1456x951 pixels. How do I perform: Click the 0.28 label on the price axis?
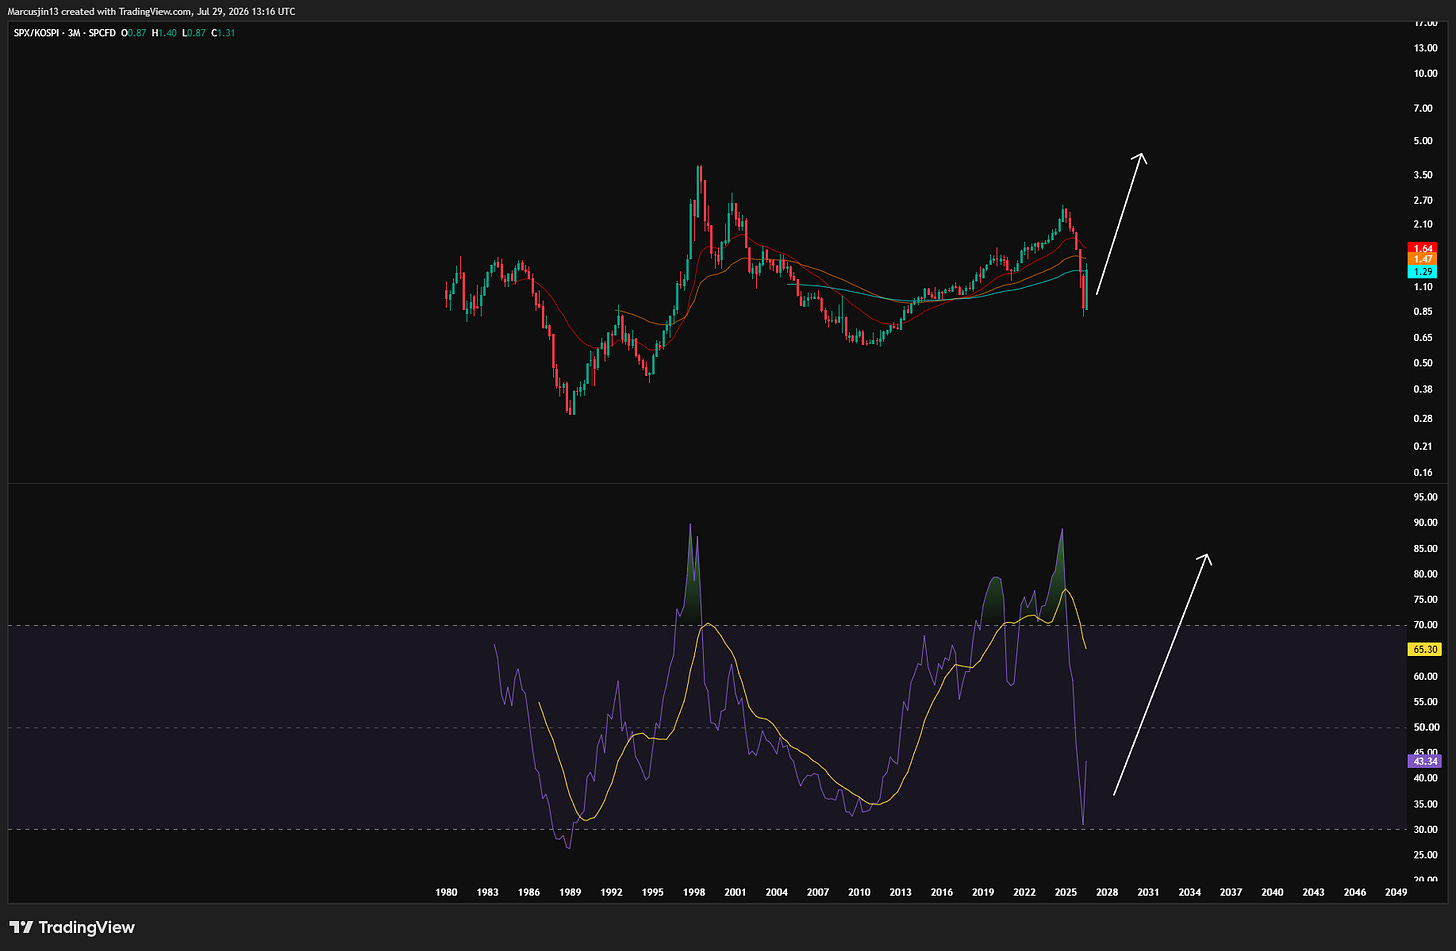tap(1425, 419)
